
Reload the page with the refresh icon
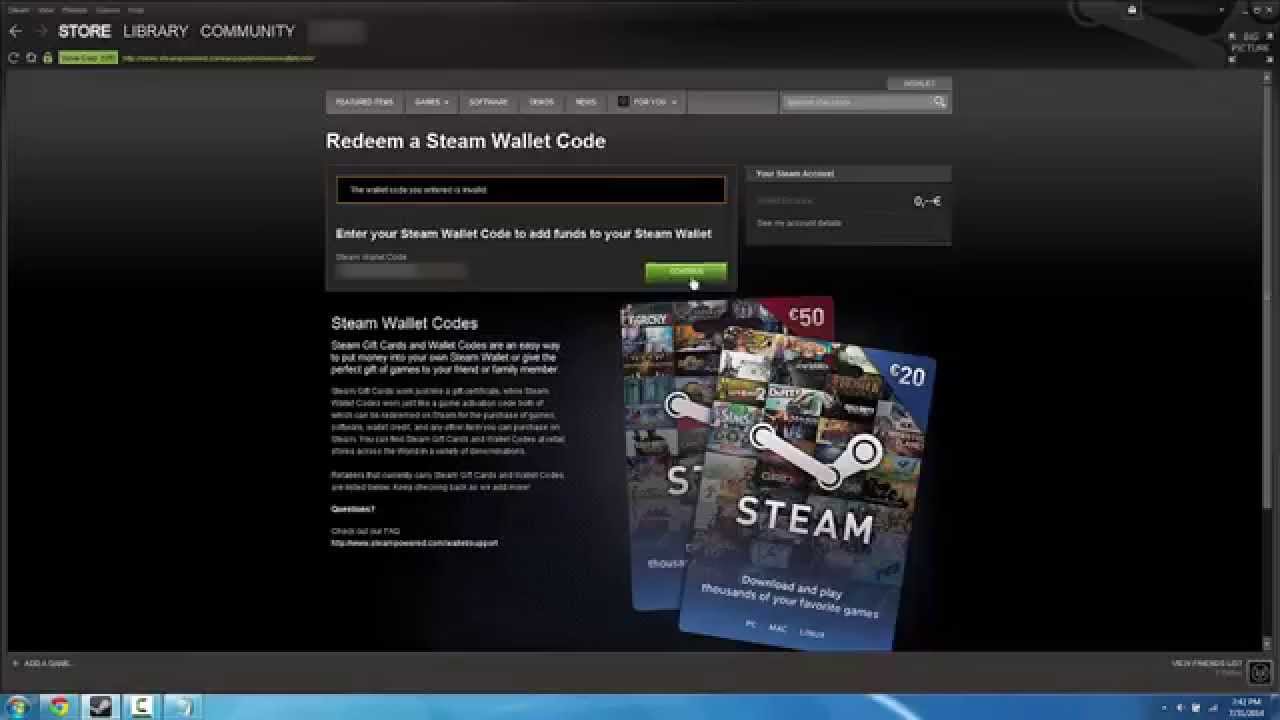click(x=14, y=58)
